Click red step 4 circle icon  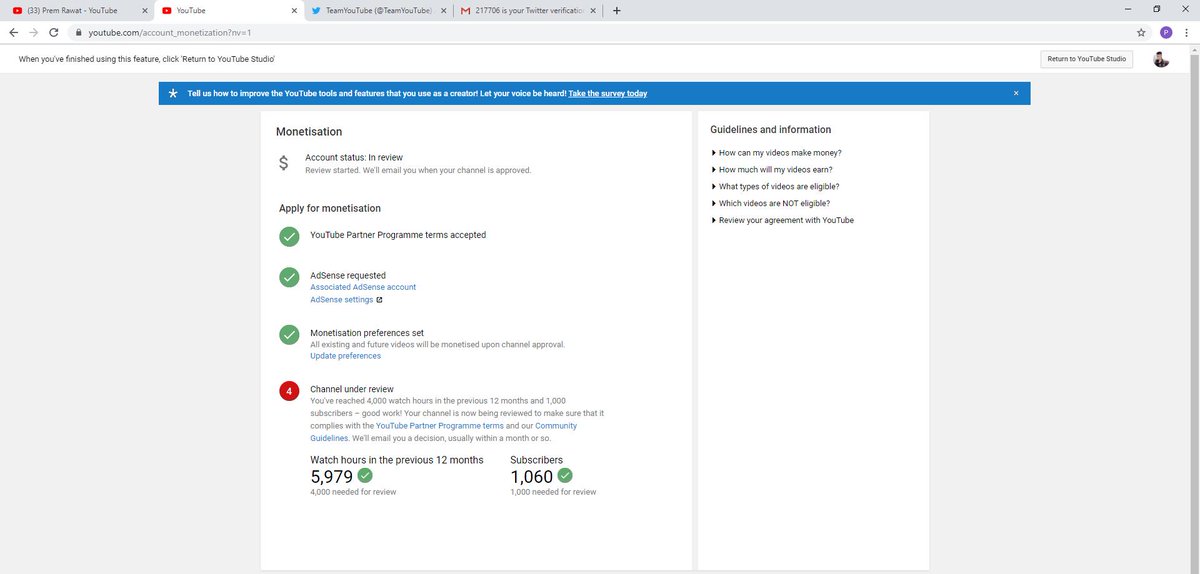pyautogui.click(x=289, y=391)
